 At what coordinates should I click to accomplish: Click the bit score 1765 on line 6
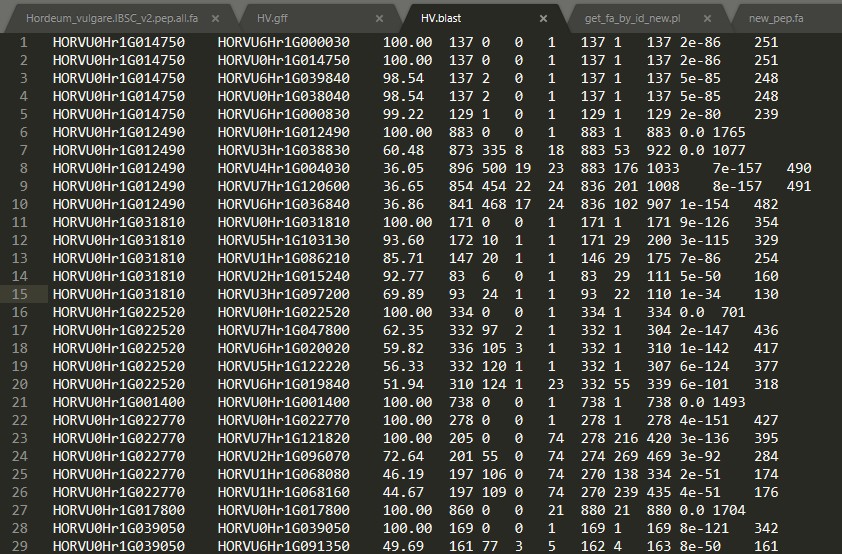729,132
